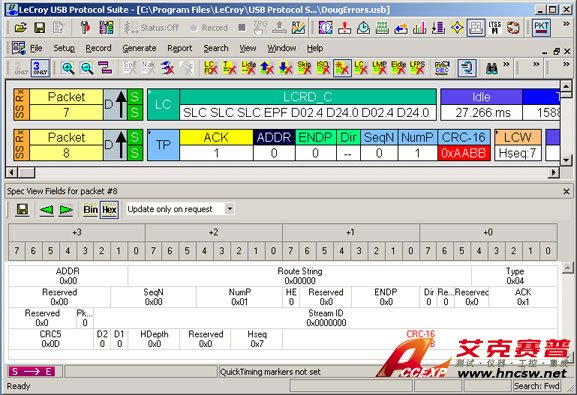Click the Zoom Out magnifier icon
Image resolution: width=577 pixels, height=395 pixels.
point(87,68)
